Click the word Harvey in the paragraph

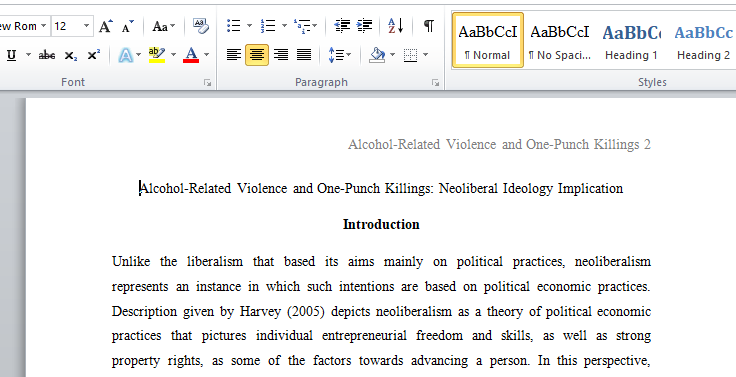pyautogui.click(x=260, y=312)
